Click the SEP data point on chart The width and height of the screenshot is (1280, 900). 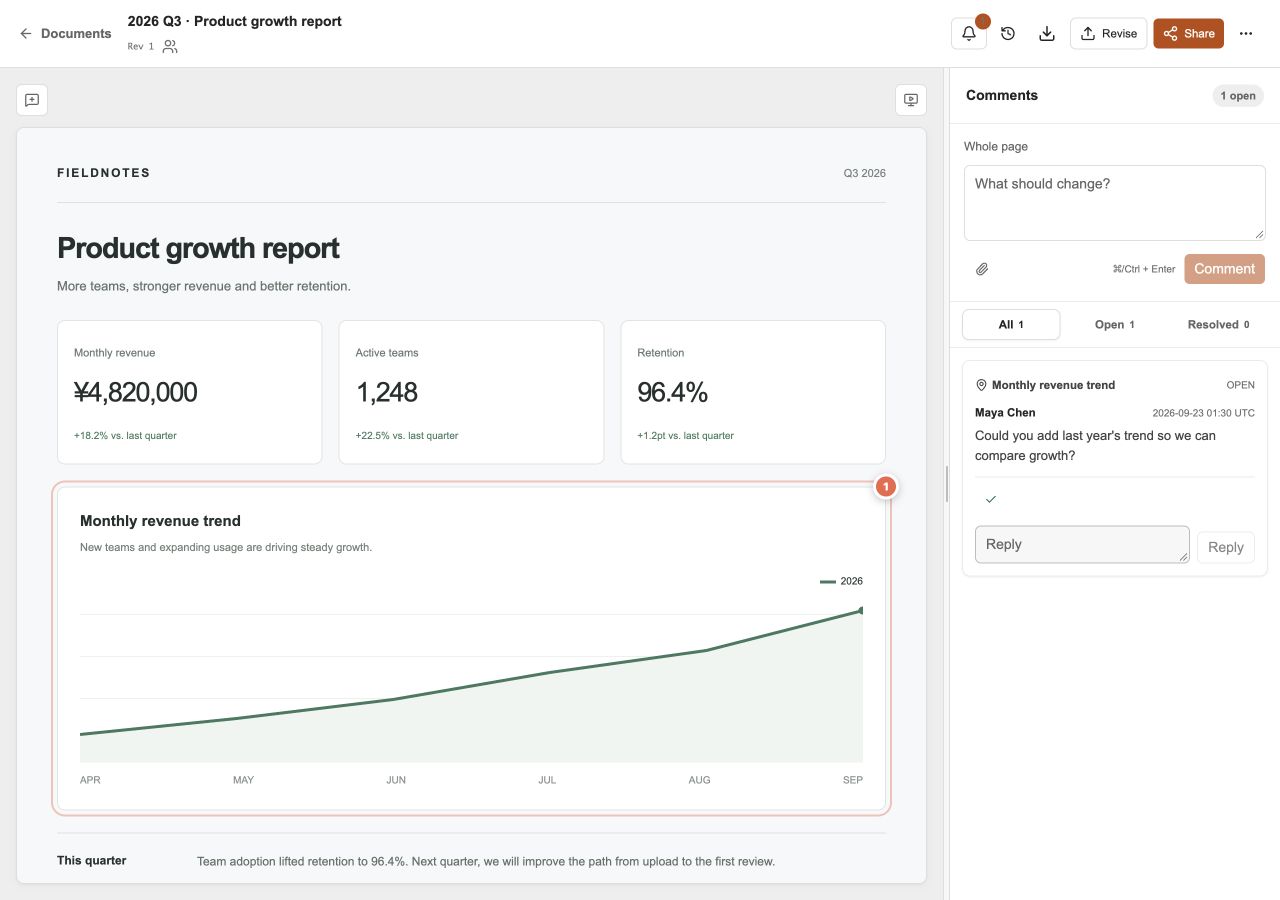pos(860,610)
